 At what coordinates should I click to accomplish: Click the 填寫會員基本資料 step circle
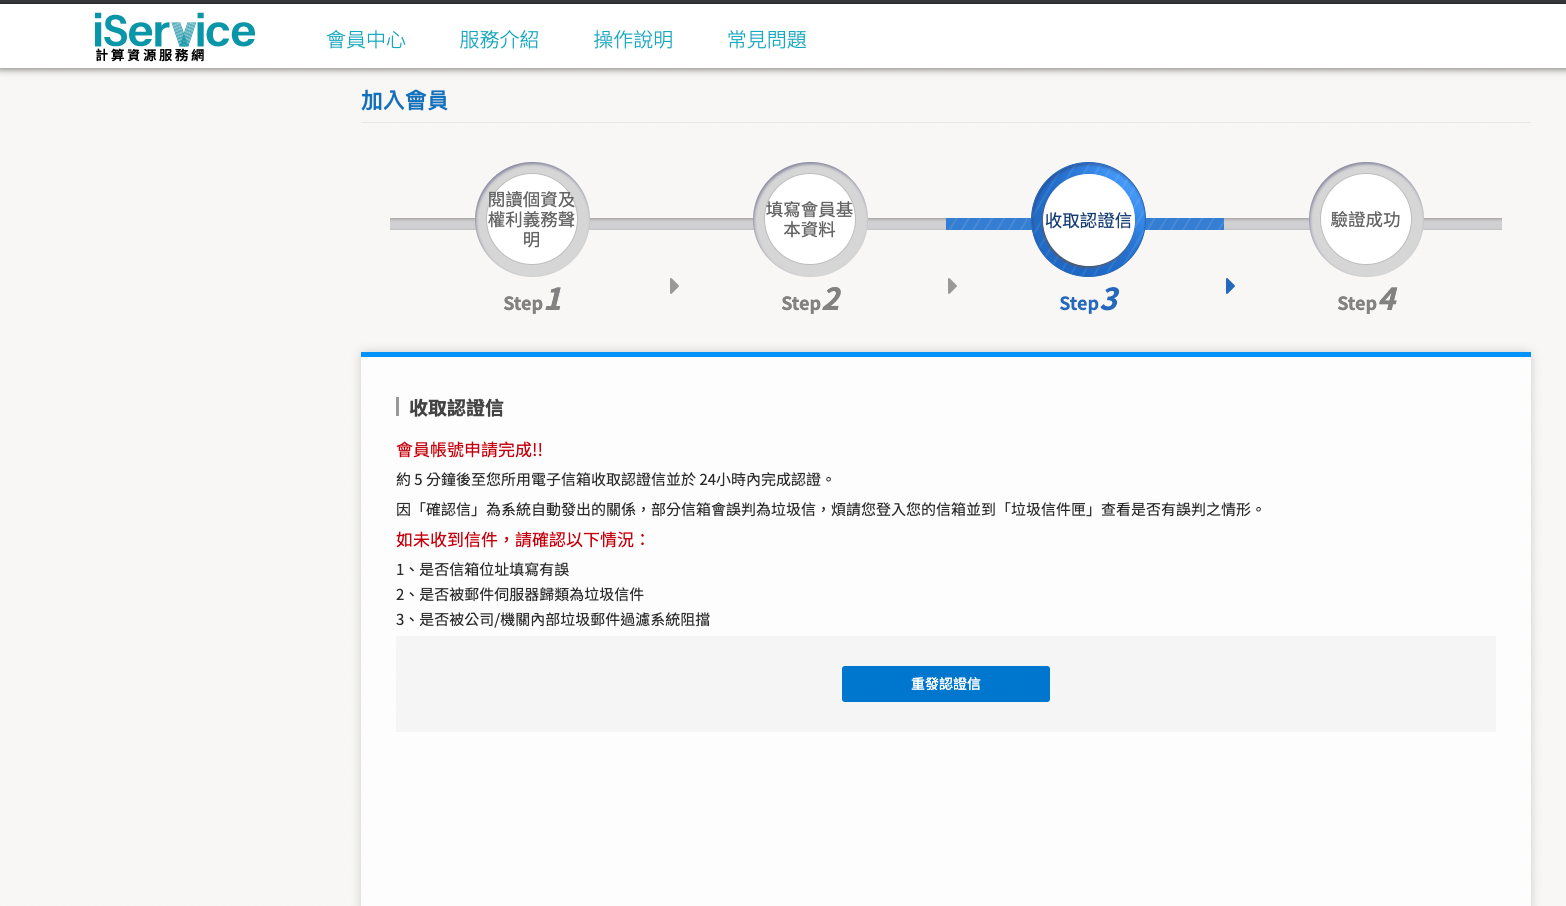click(810, 220)
